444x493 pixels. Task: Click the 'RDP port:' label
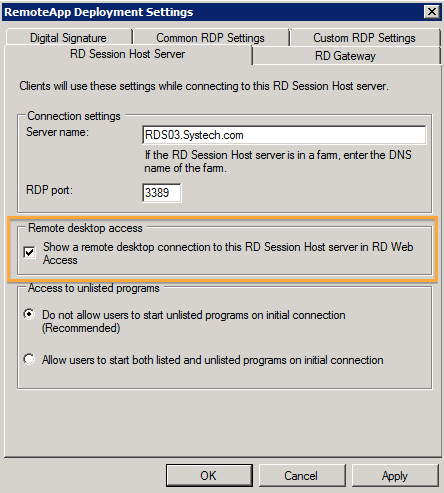pyautogui.click(x=49, y=190)
